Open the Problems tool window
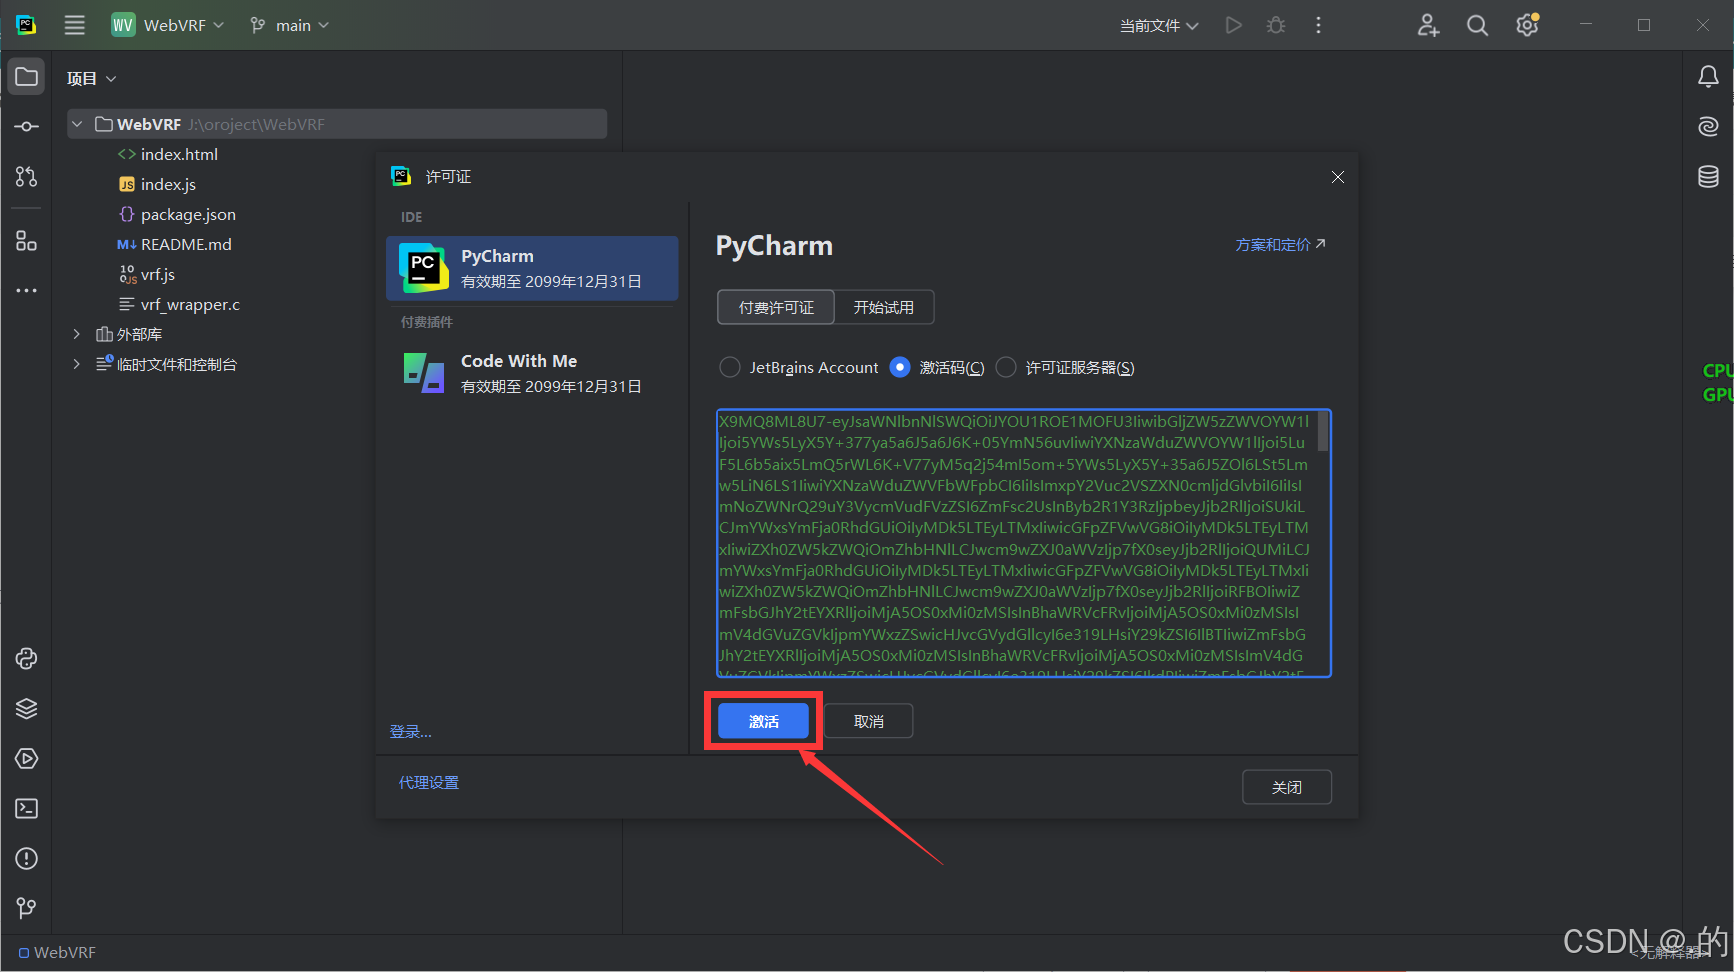This screenshot has height=972, width=1734. coord(27,859)
